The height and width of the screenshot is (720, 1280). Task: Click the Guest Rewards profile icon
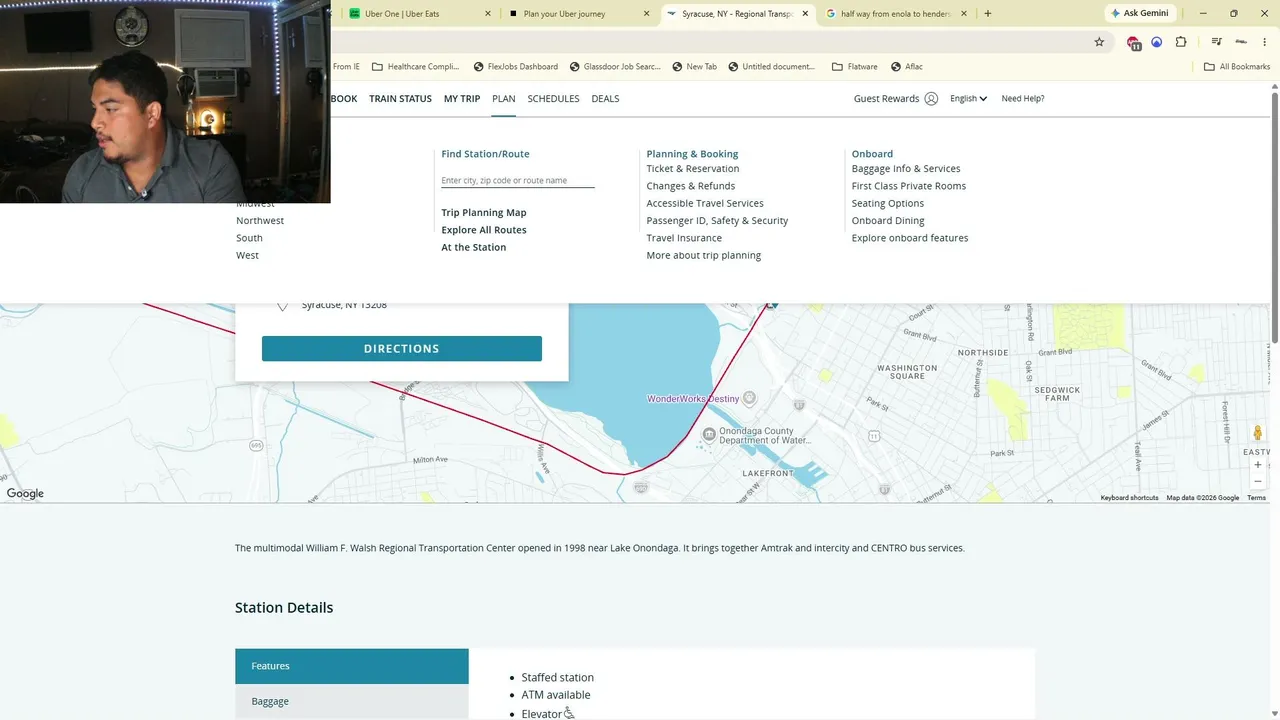point(931,99)
